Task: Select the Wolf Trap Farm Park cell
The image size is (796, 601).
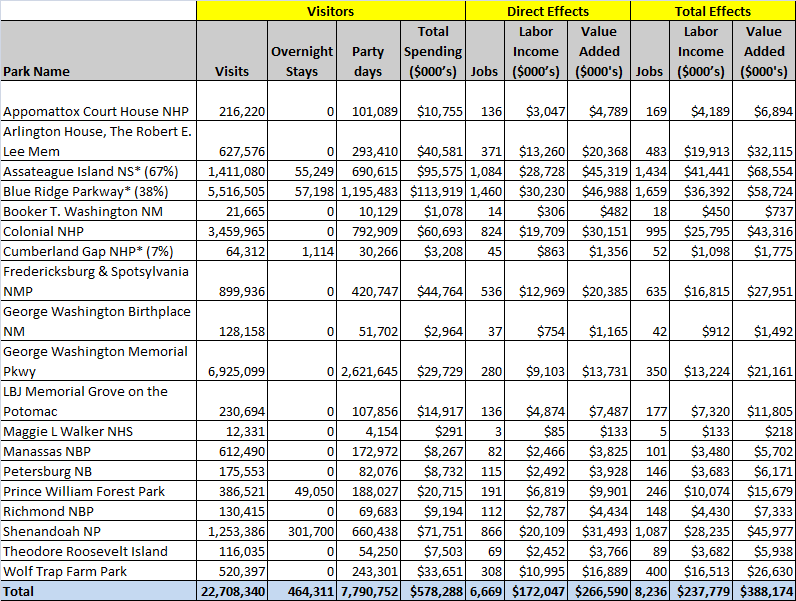Action: (98, 571)
